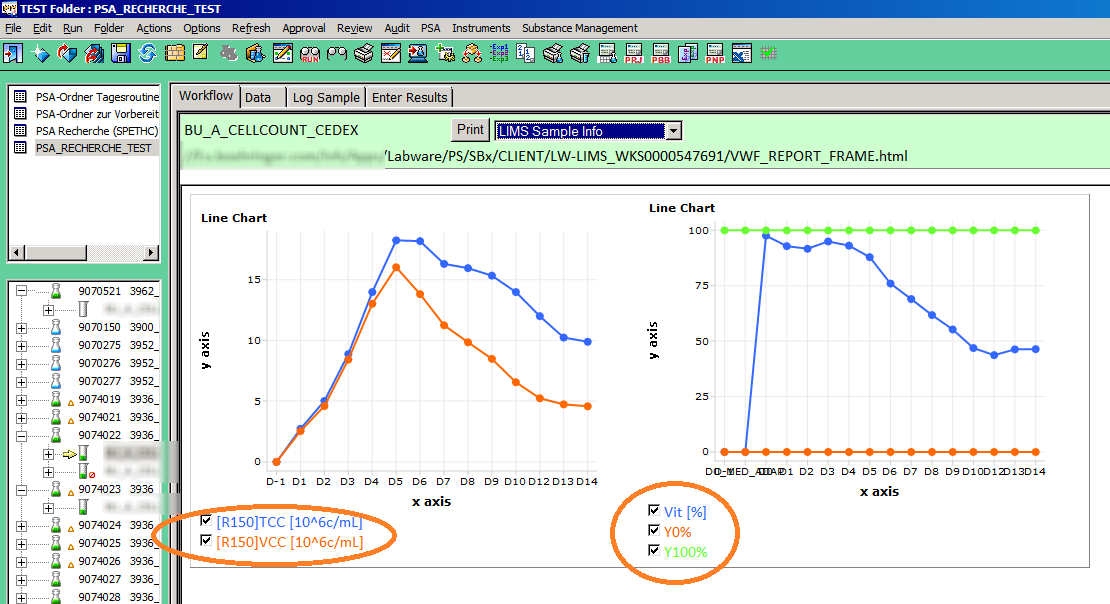Click the Print button

[x=470, y=129]
